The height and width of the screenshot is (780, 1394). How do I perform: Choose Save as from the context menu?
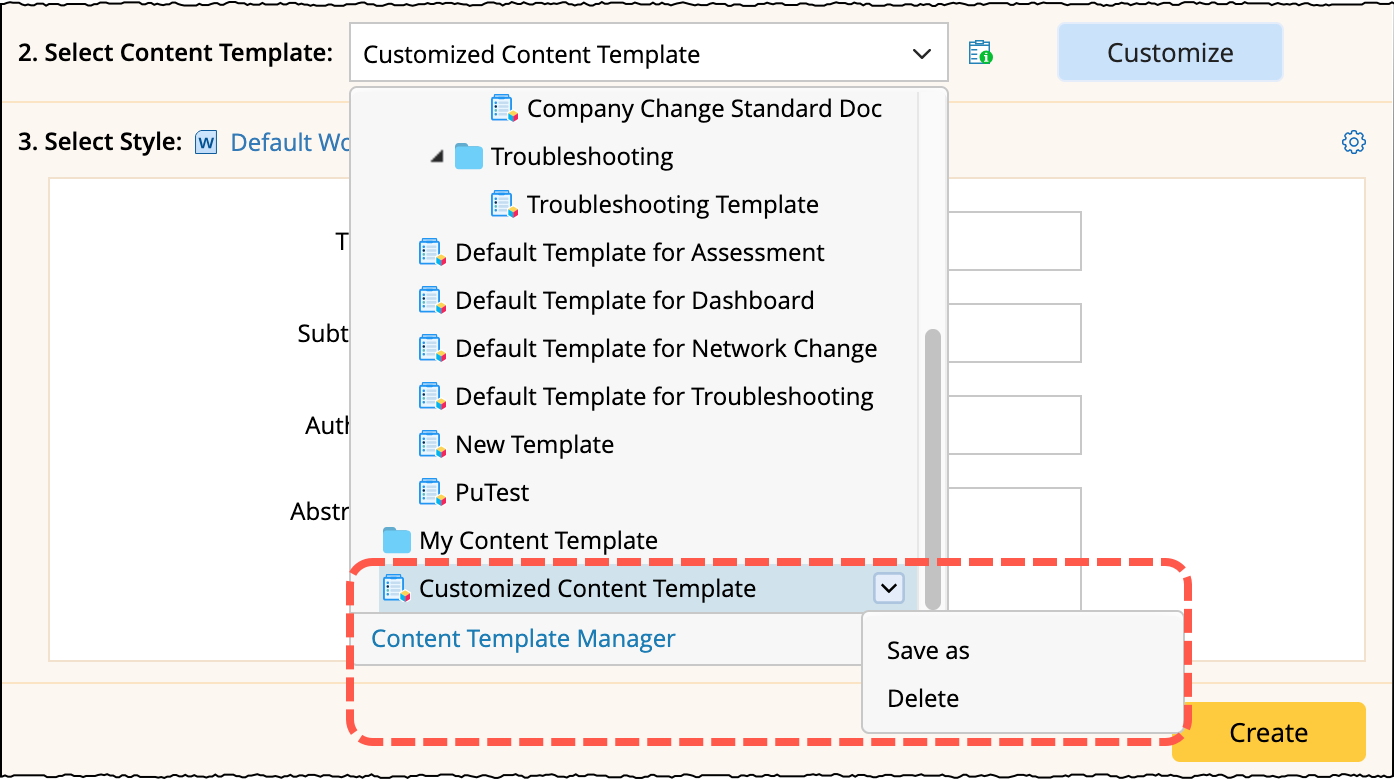click(928, 651)
